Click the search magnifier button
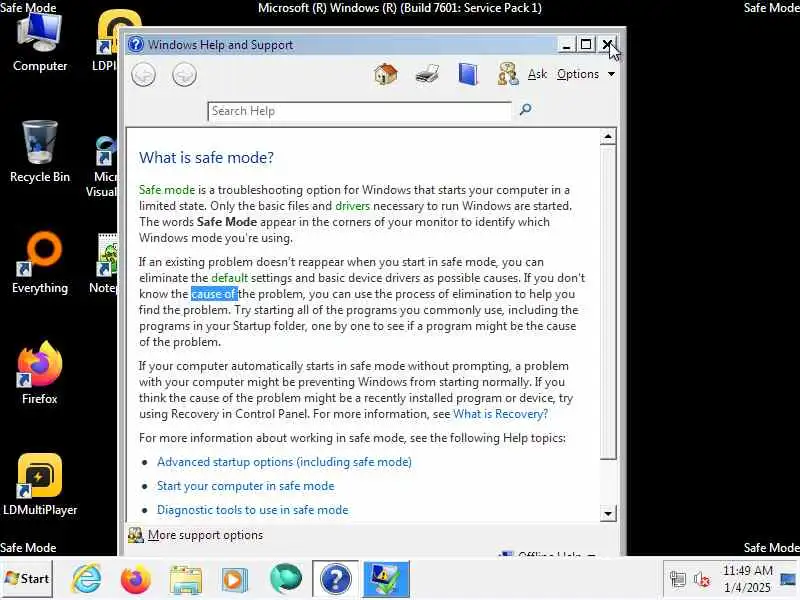The image size is (800, 600). [x=525, y=109]
